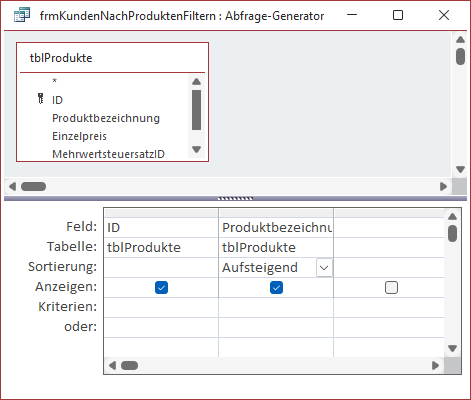The height and width of the screenshot is (400, 471).
Task: Click the tblProdukte table title bar
Action: click(112, 58)
